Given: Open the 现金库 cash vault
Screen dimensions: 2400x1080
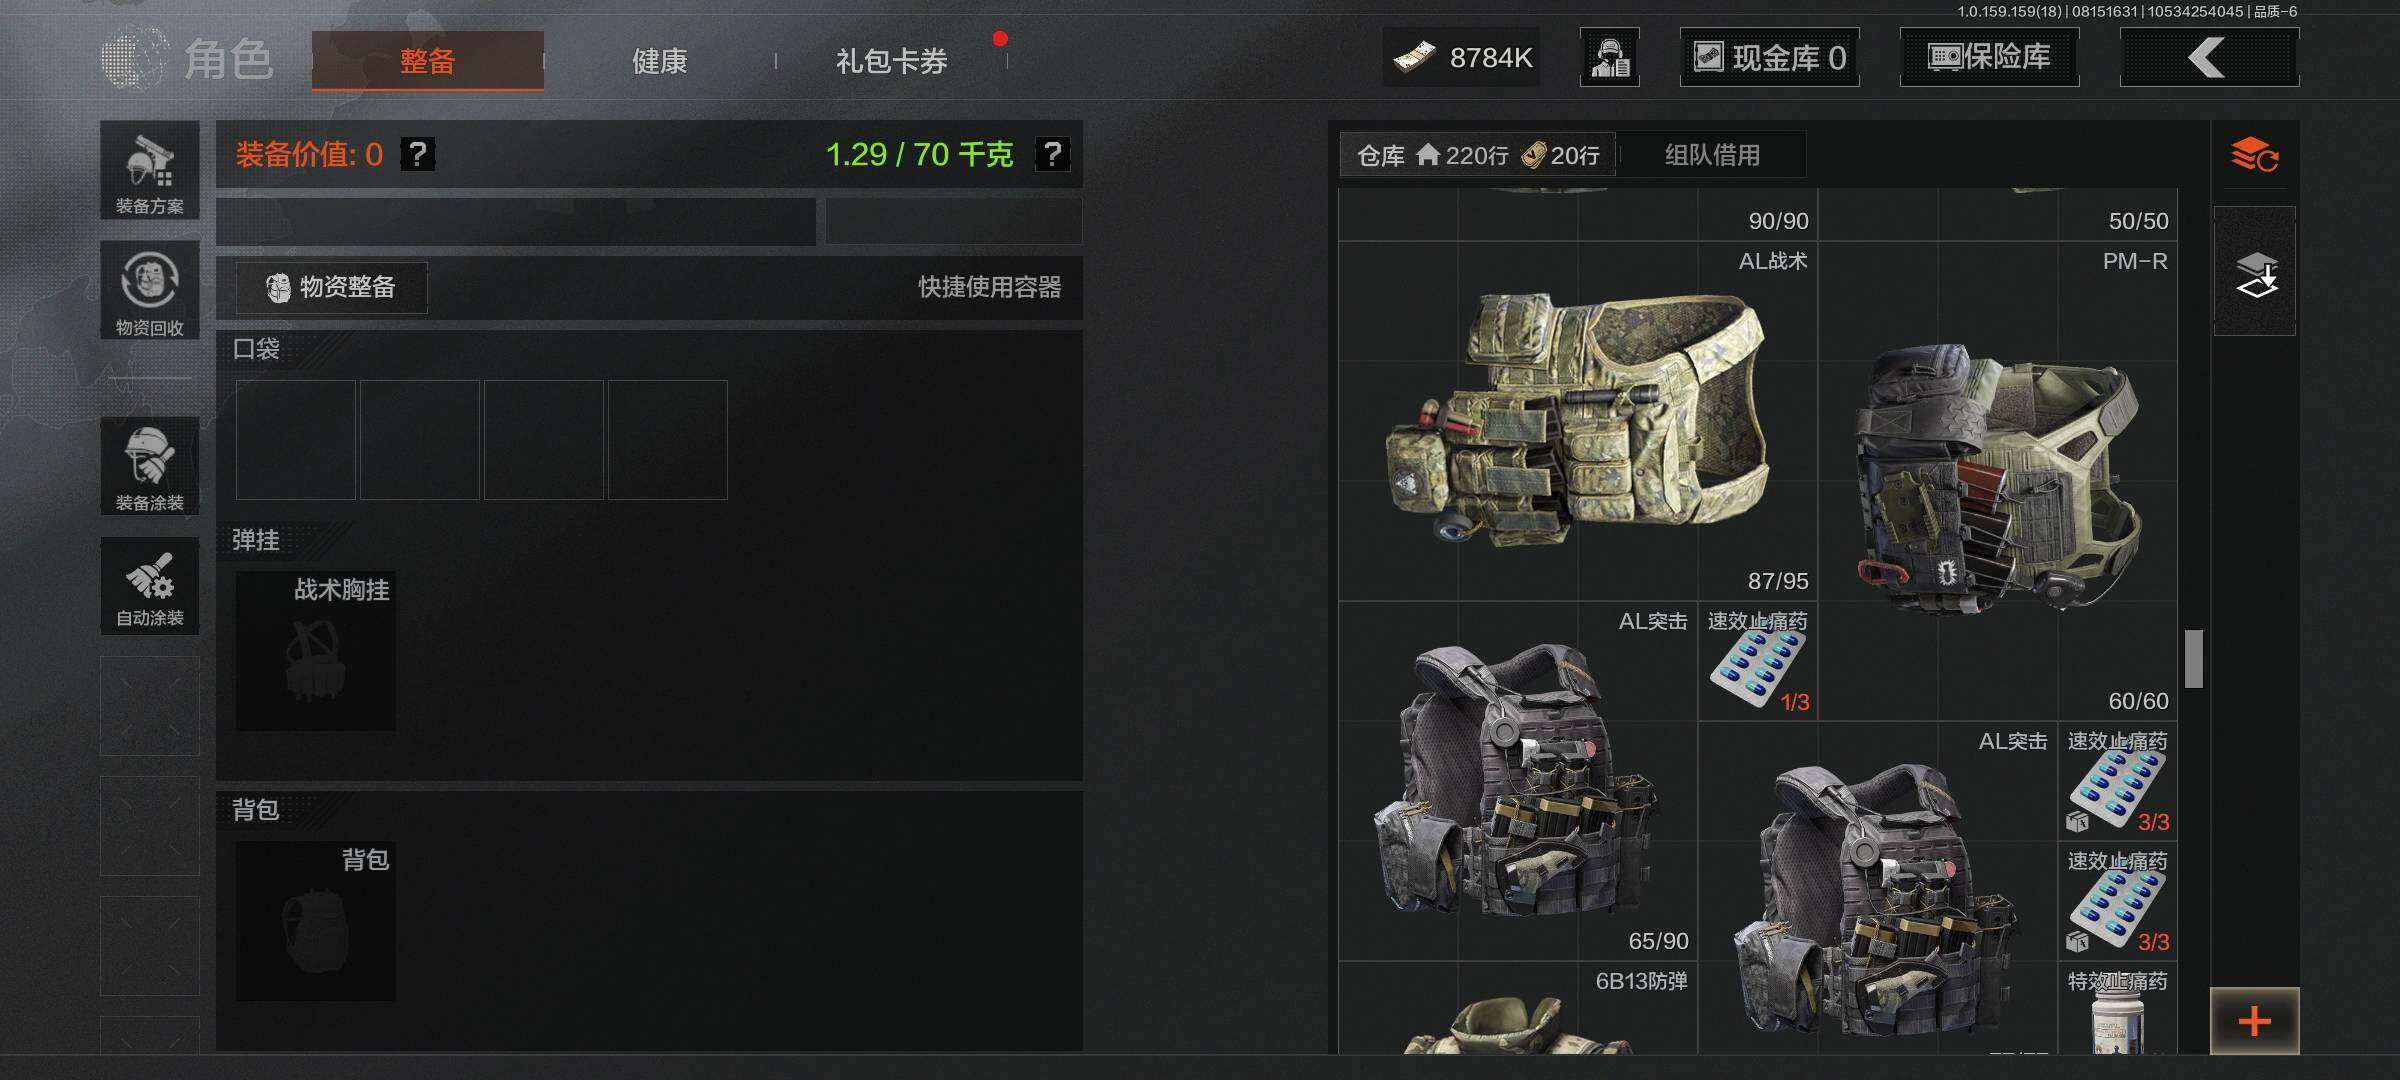Looking at the screenshot, I should pos(1769,57).
